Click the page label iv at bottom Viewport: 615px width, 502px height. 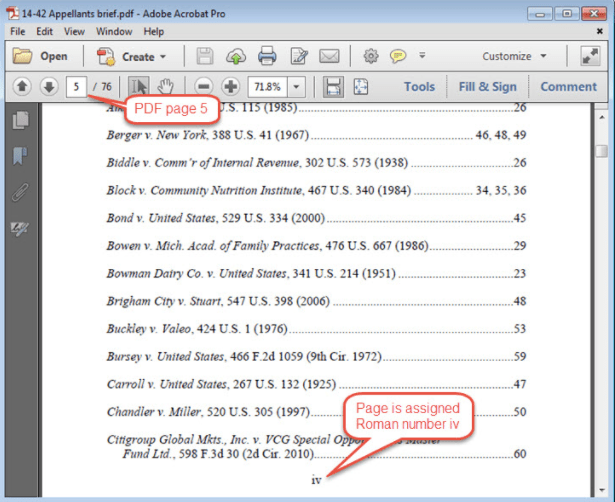point(316,480)
